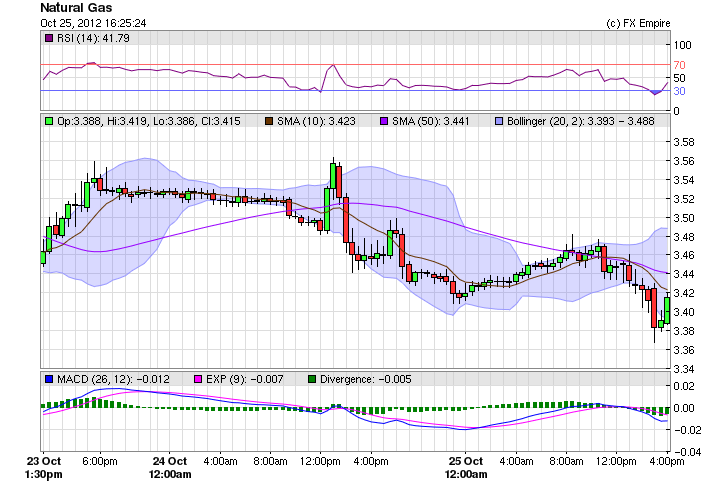Click the dark green Divergence legend swatch
This screenshot has height=487, width=710.
tap(312, 379)
